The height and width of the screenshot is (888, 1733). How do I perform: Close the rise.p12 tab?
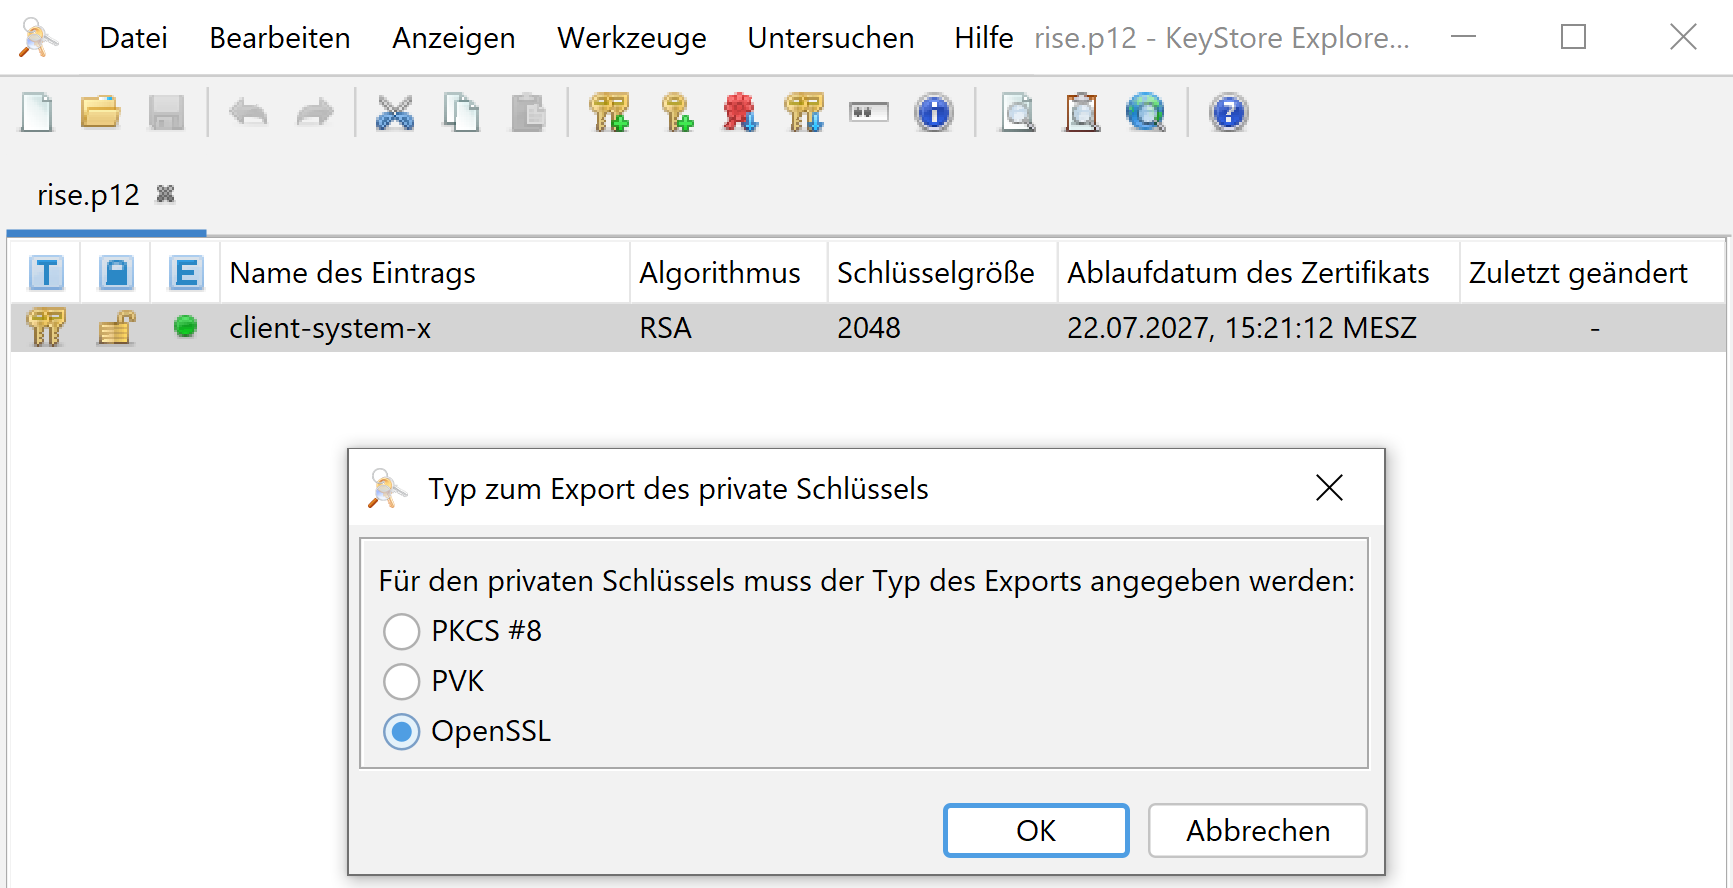click(166, 194)
